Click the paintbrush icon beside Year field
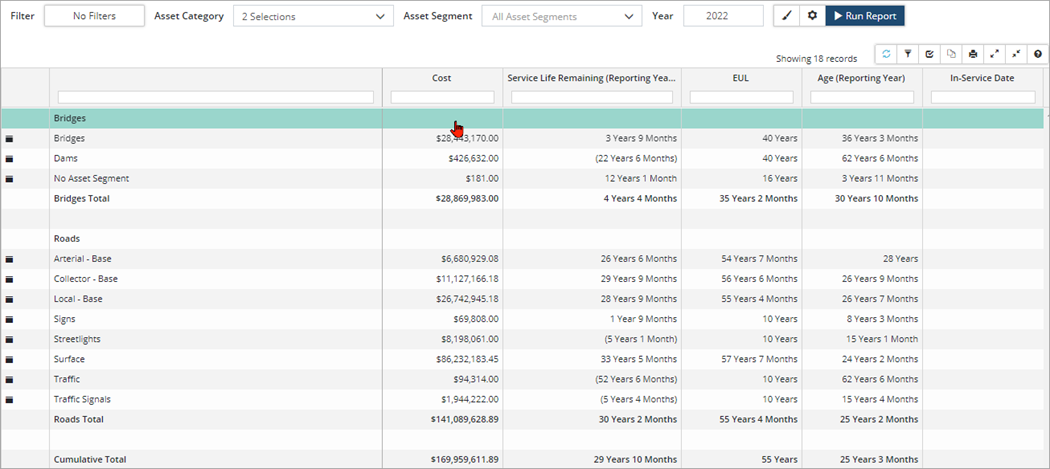This screenshot has height=469, width=1050. [787, 16]
